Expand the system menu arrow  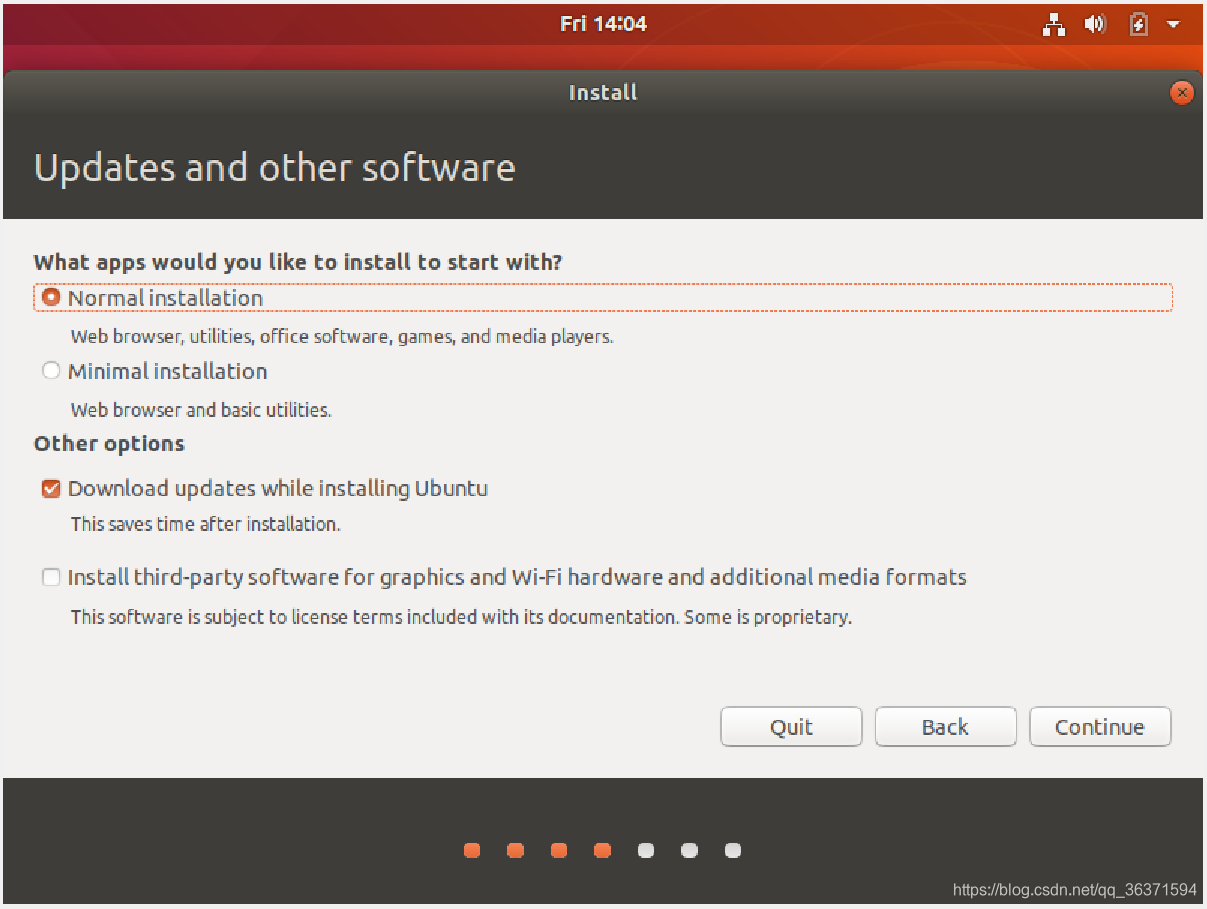[1174, 24]
